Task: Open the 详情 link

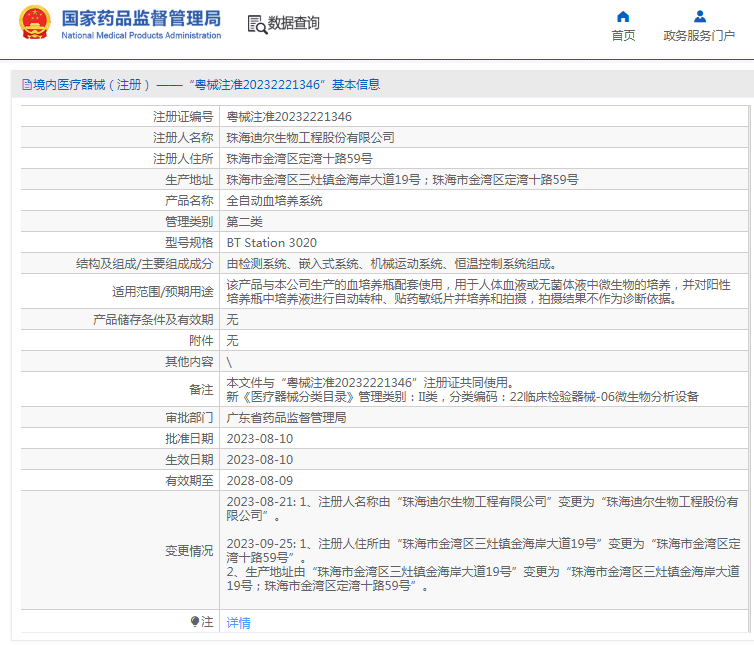Action: (x=239, y=623)
